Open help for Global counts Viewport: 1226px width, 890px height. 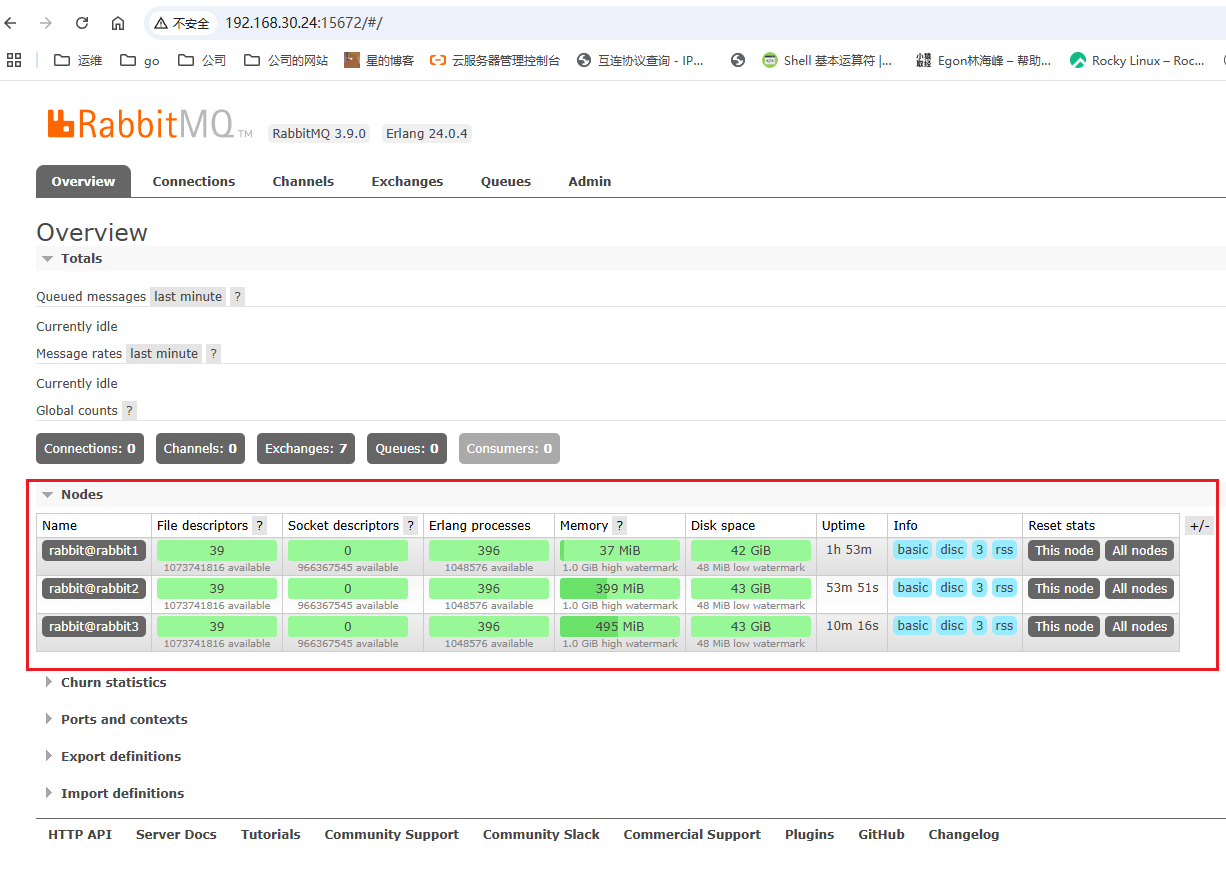pyautogui.click(x=129, y=411)
